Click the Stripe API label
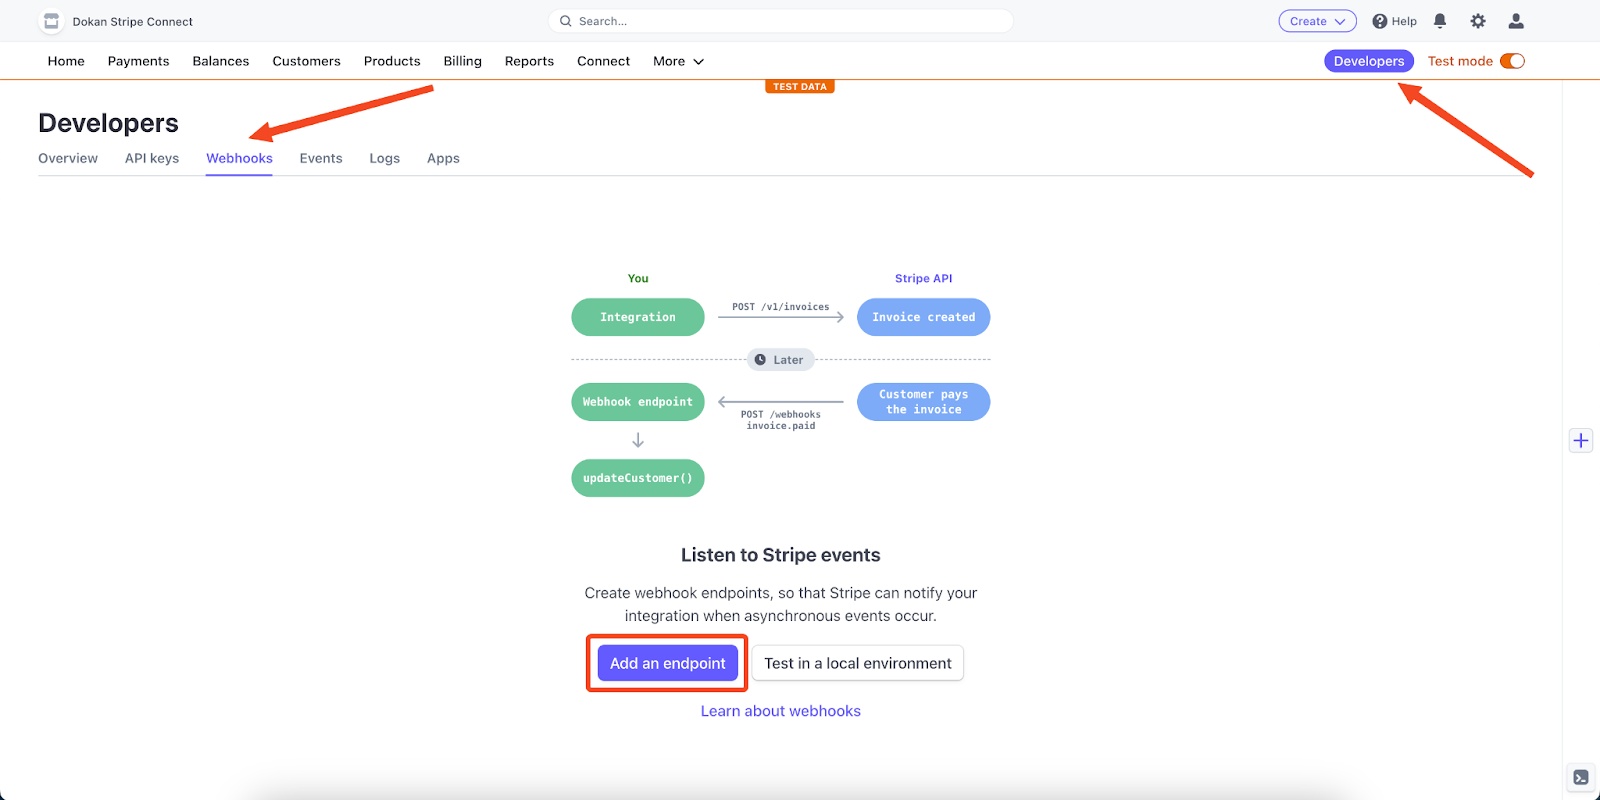This screenshot has width=1600, height=800. tap(924, 278)
